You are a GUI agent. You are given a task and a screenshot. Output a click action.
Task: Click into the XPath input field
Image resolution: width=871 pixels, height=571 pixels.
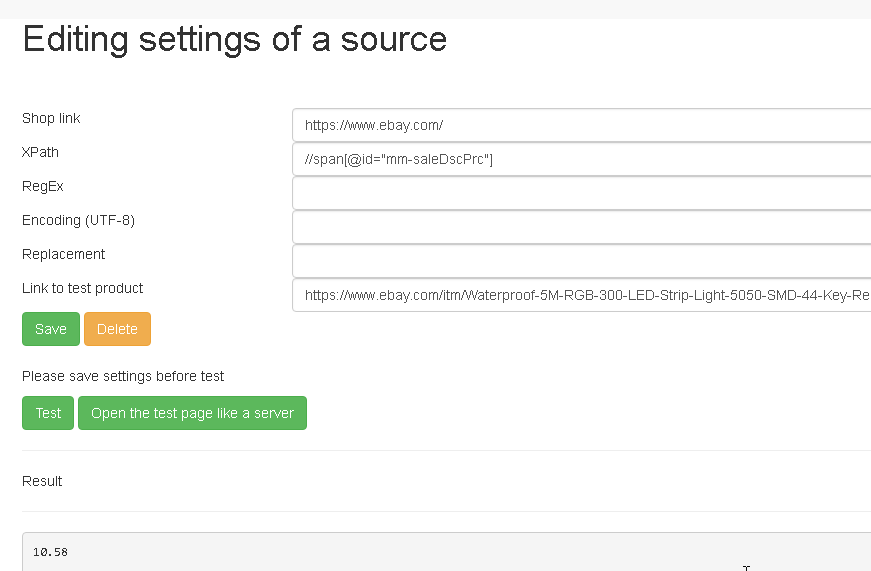click(x=582, y=159)
